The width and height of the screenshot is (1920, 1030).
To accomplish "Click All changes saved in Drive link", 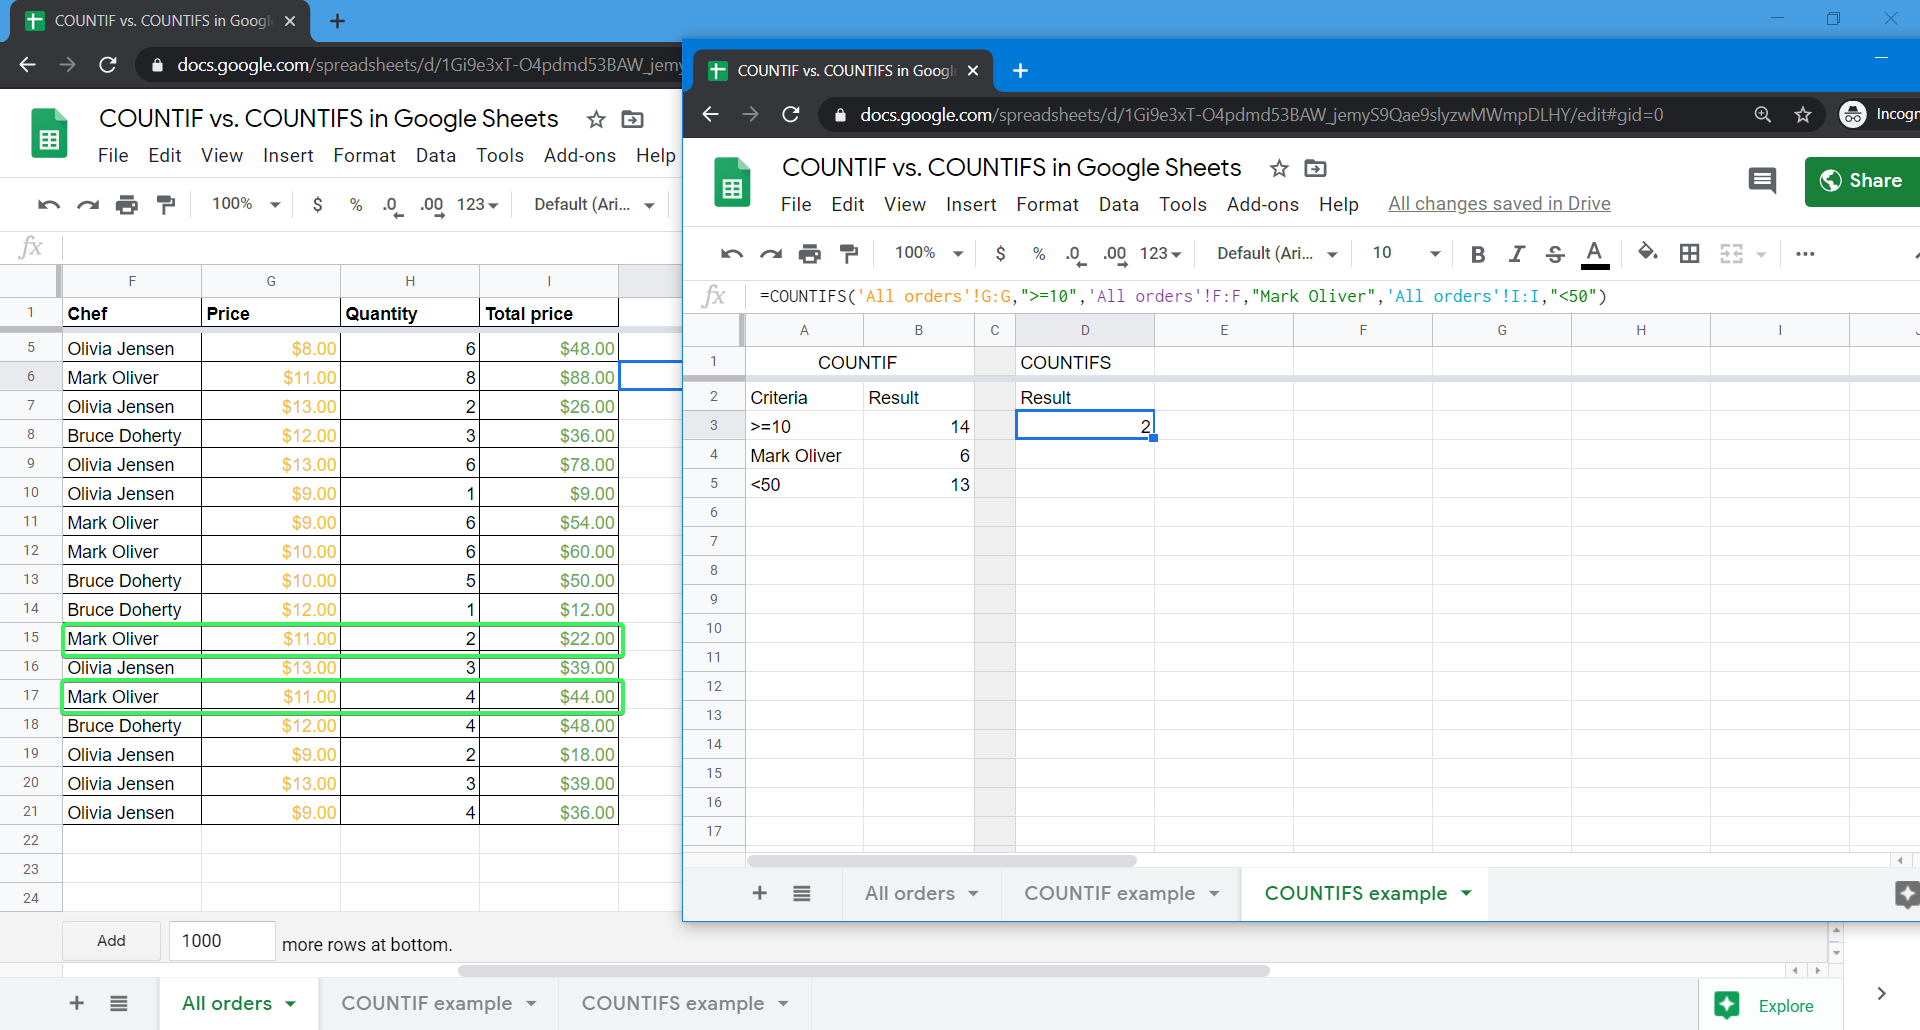I will coord(1499,204).
